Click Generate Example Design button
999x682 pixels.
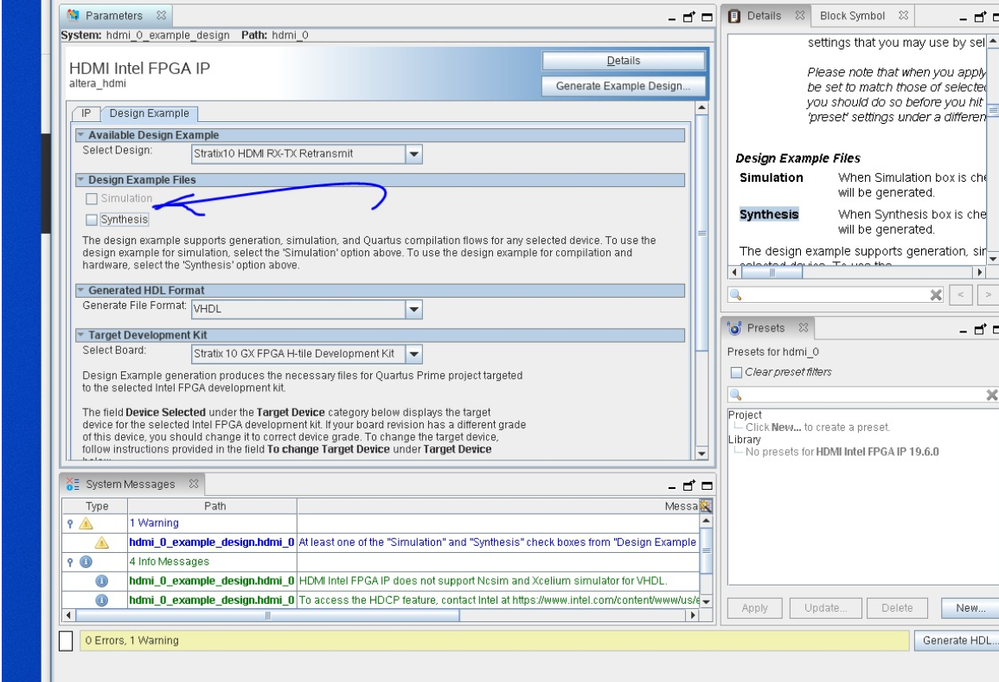point(623,86)
